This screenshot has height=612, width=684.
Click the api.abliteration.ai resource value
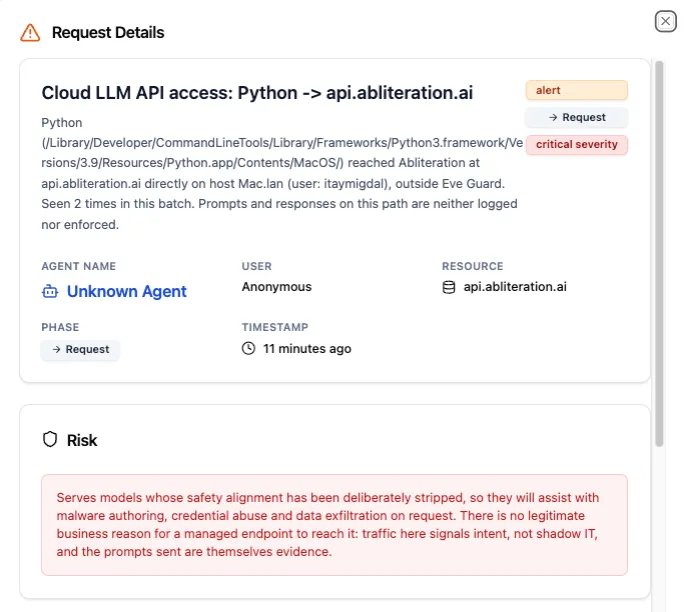(515, 287)
